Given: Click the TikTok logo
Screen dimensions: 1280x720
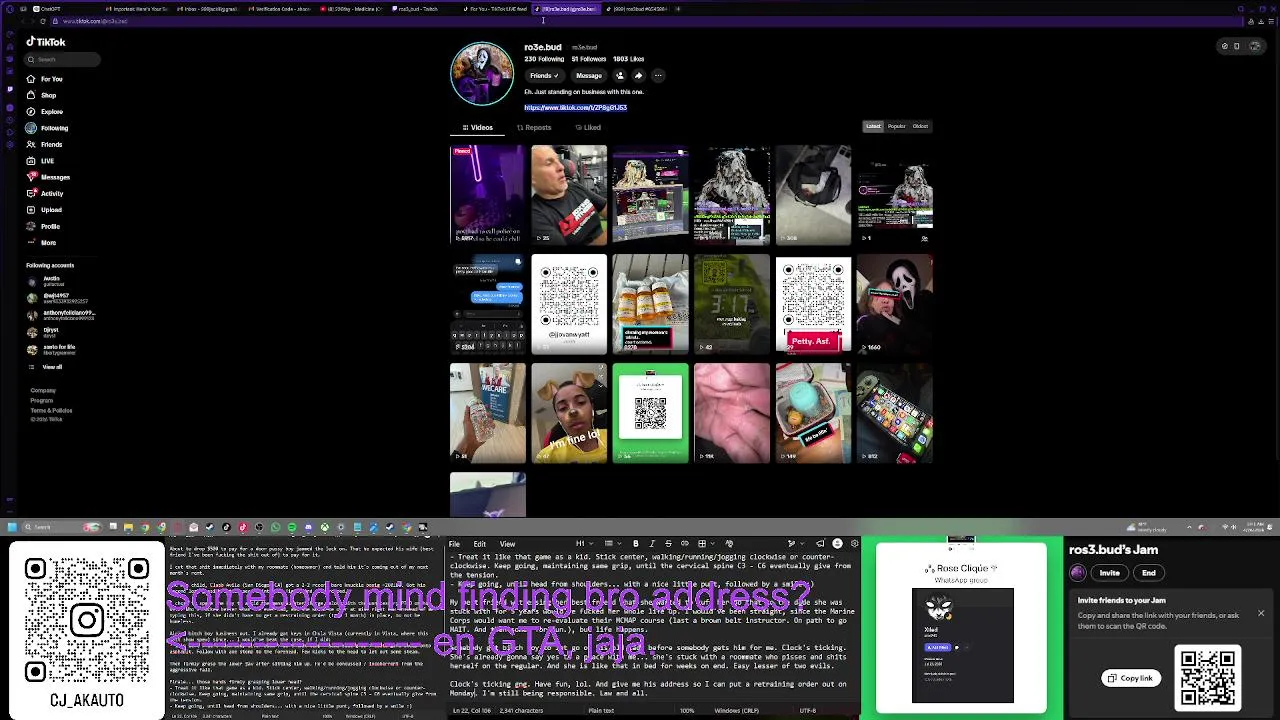Looking at the screenshot, I should click(46, 42).
